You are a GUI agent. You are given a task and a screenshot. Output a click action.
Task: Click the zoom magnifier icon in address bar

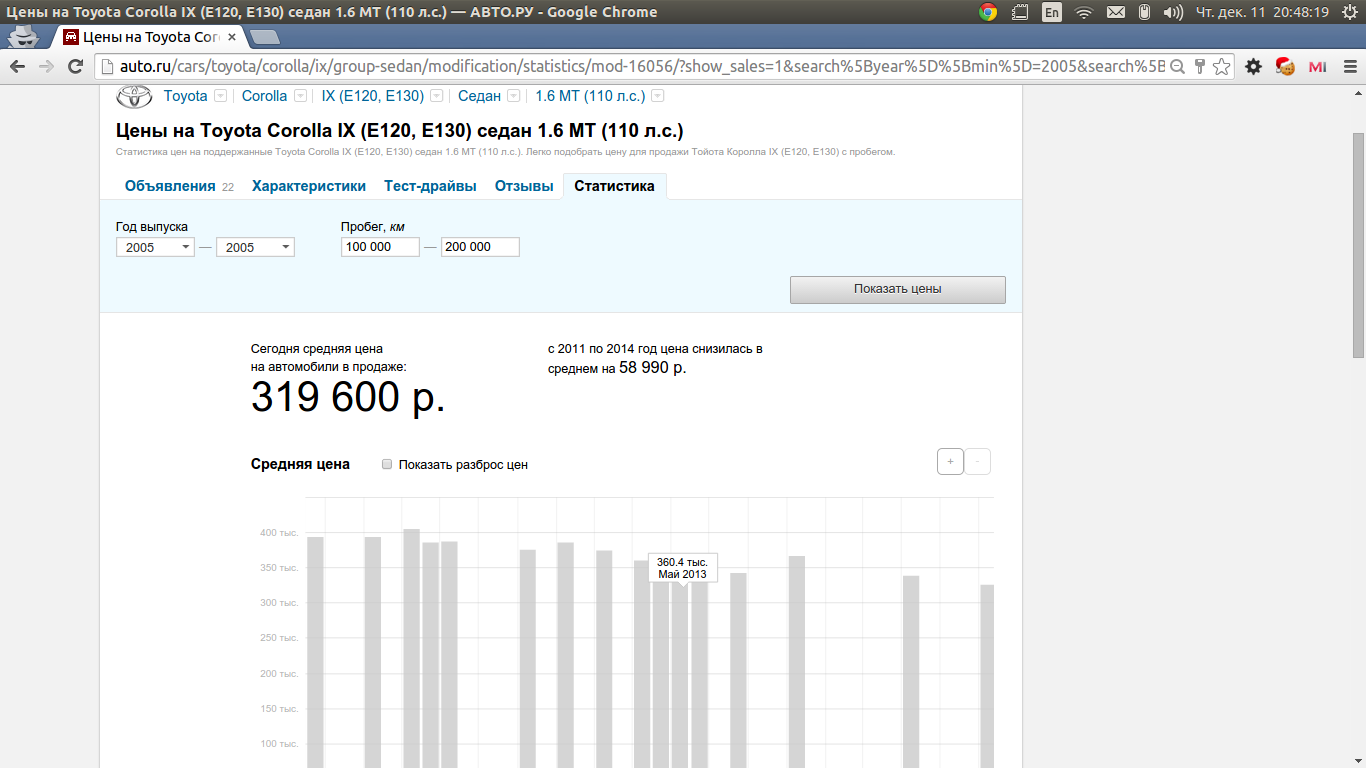pyautogui.click(x=1177, y=66)
